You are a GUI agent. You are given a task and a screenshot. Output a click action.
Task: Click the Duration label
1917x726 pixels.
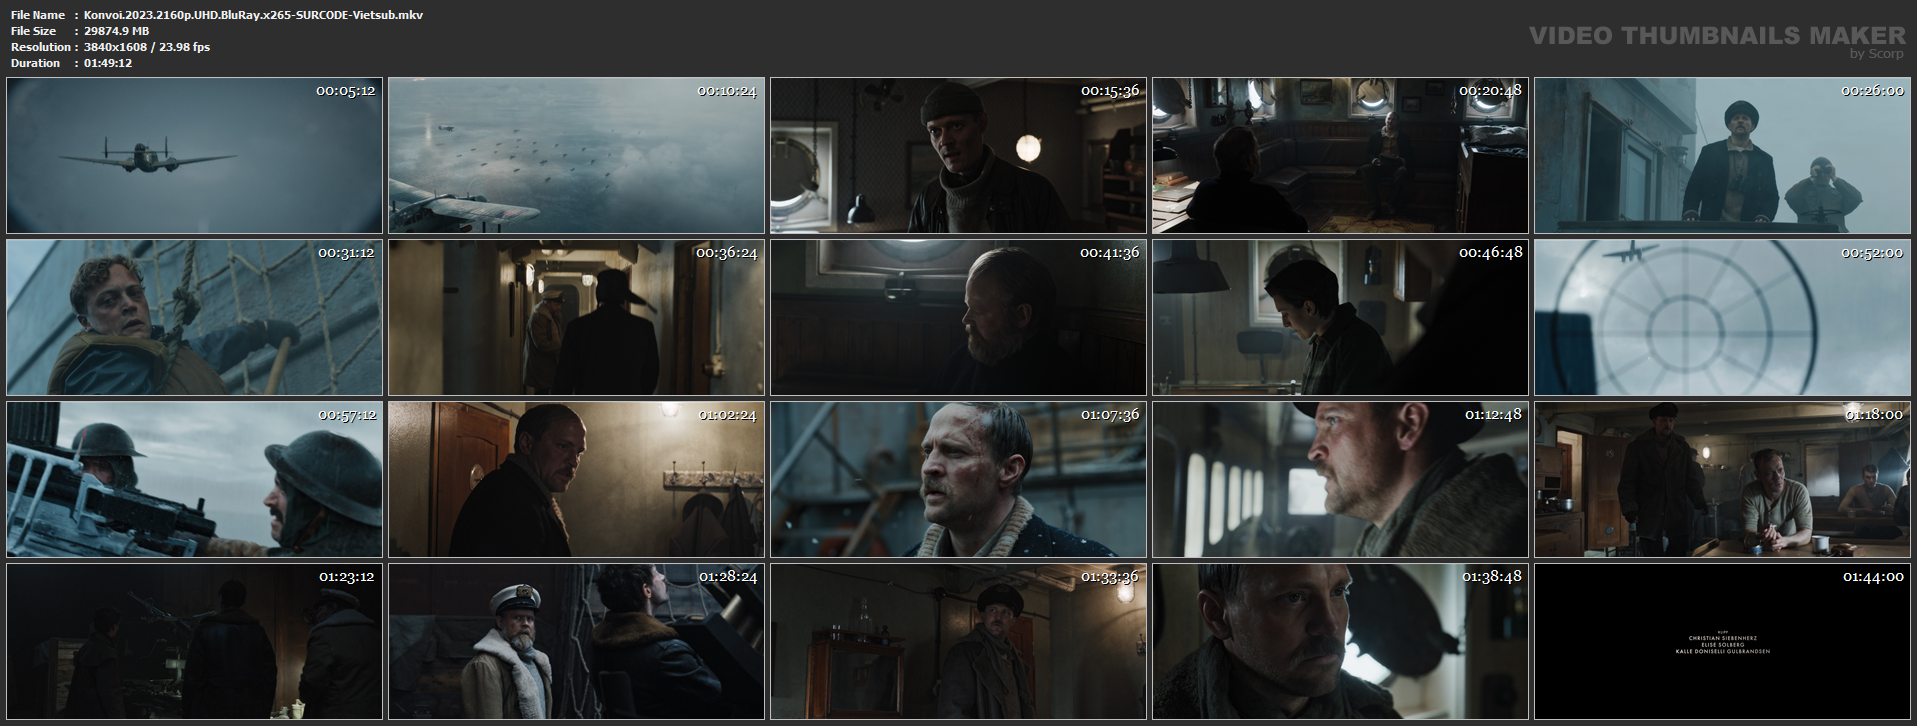[x=36, y=63]
